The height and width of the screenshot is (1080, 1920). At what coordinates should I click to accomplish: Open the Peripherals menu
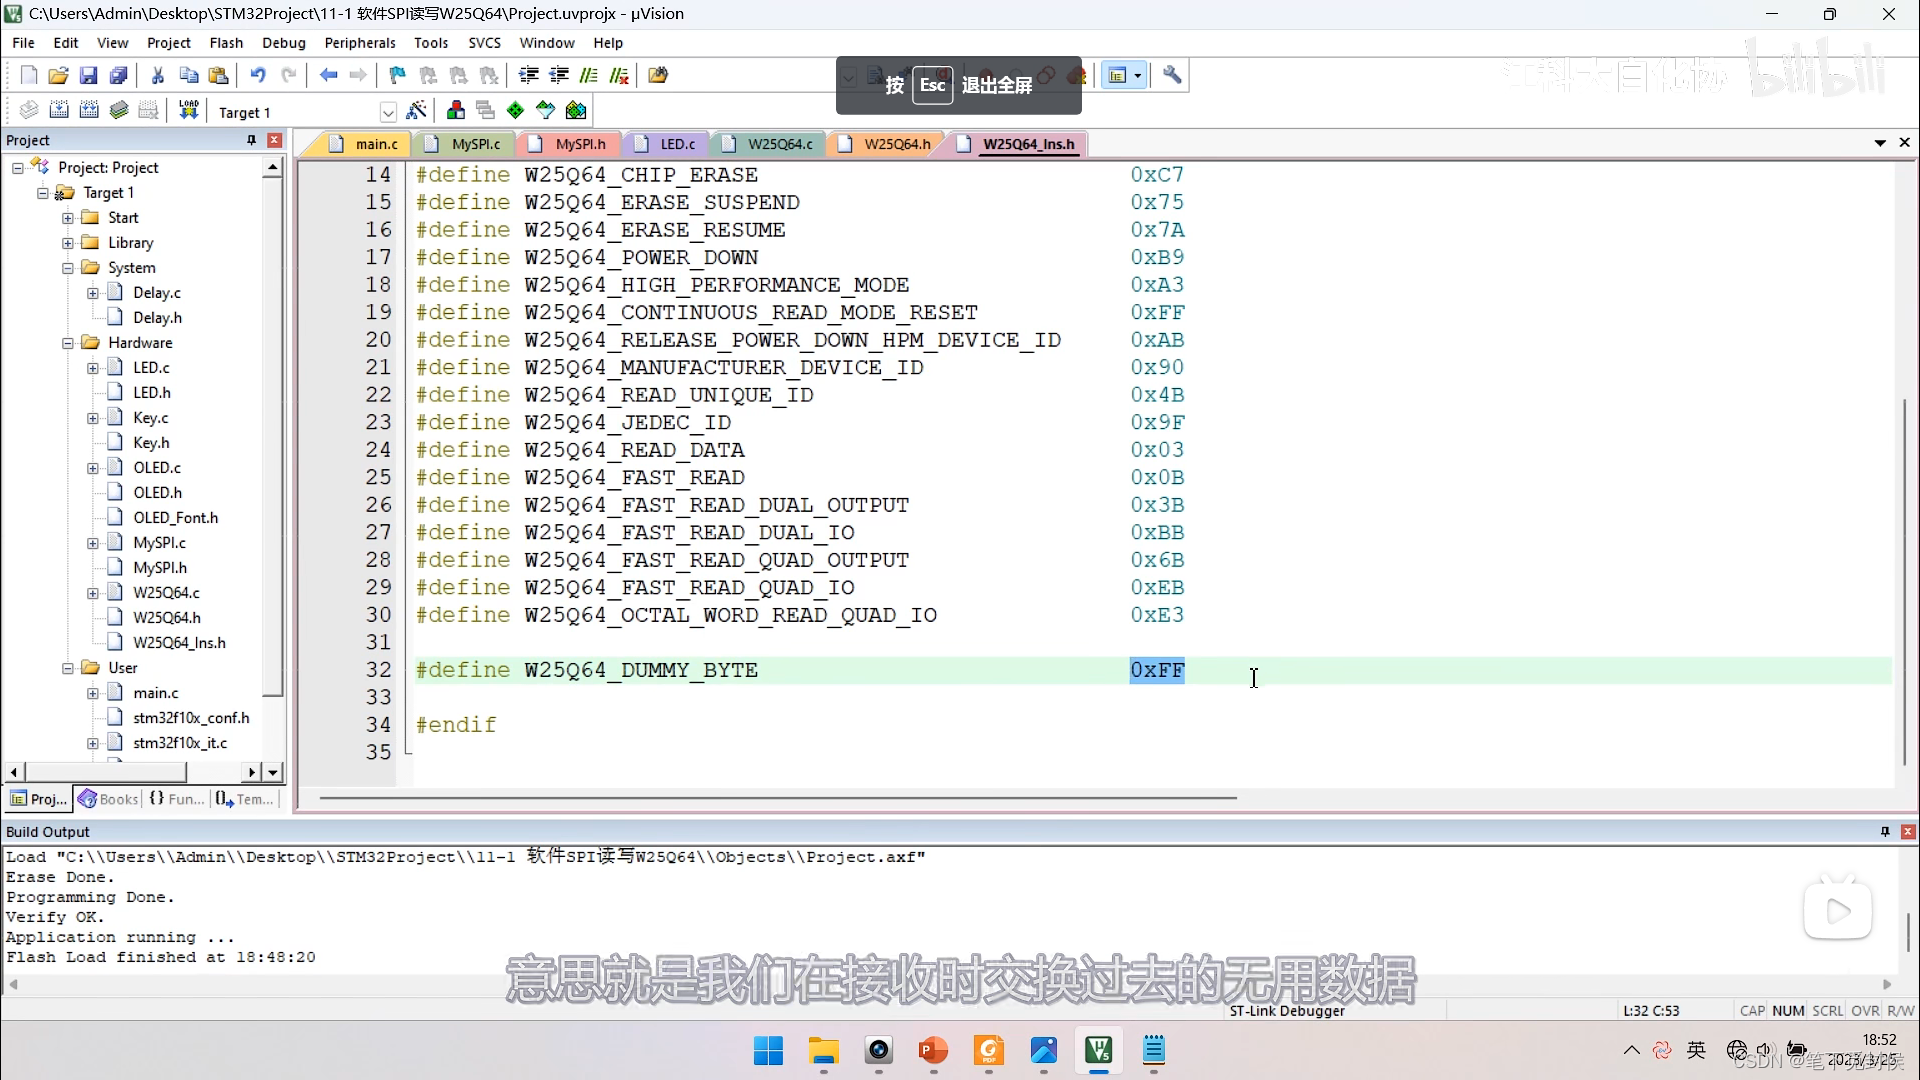[x=359, y=43]
